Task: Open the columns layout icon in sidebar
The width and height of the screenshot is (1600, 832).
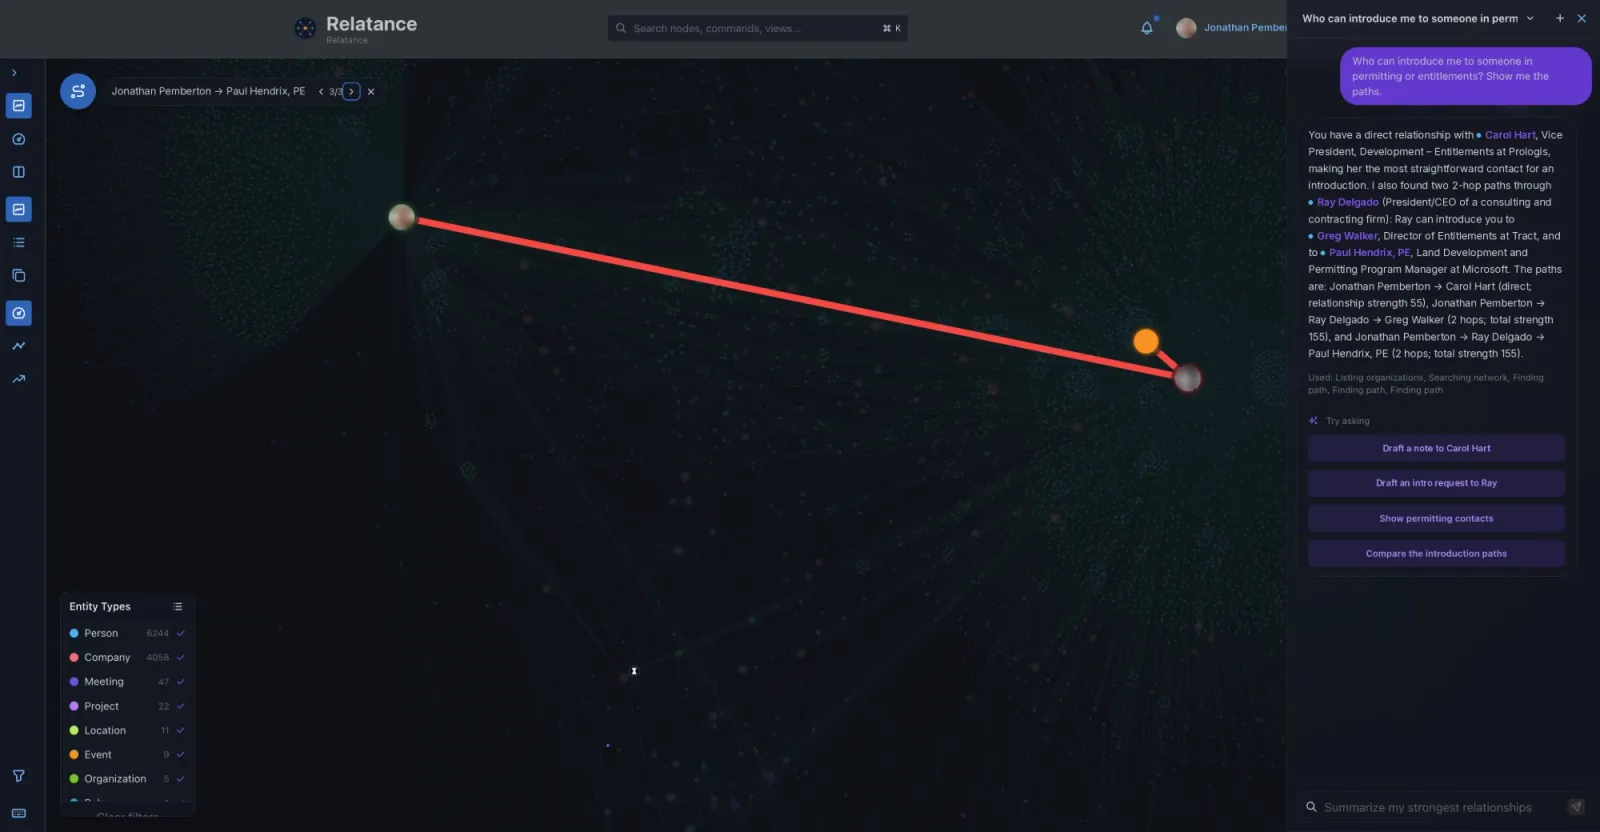Action: [x=18, y=172]
